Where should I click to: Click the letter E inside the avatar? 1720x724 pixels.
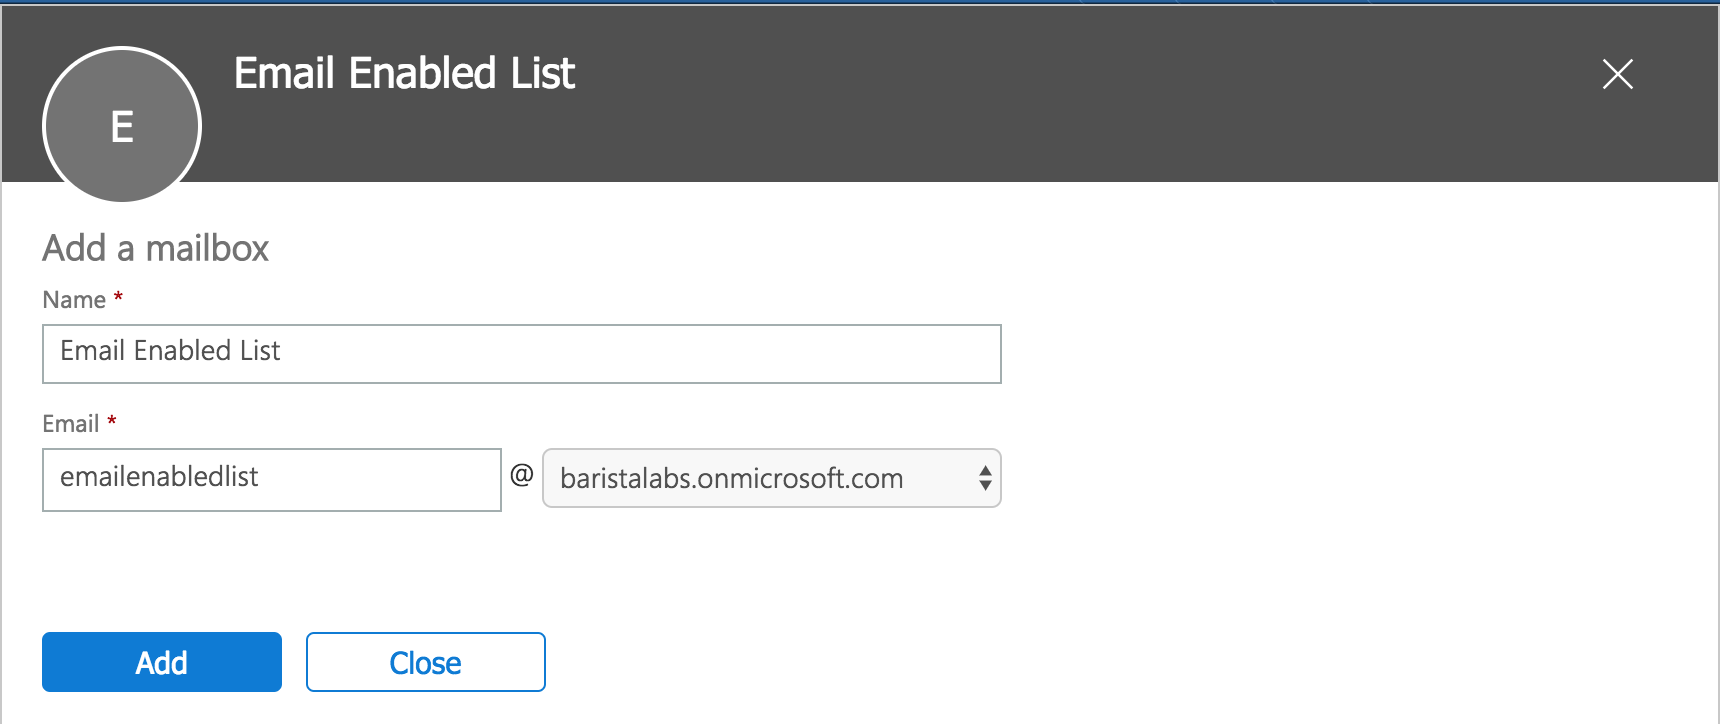[x=122, y=127]
